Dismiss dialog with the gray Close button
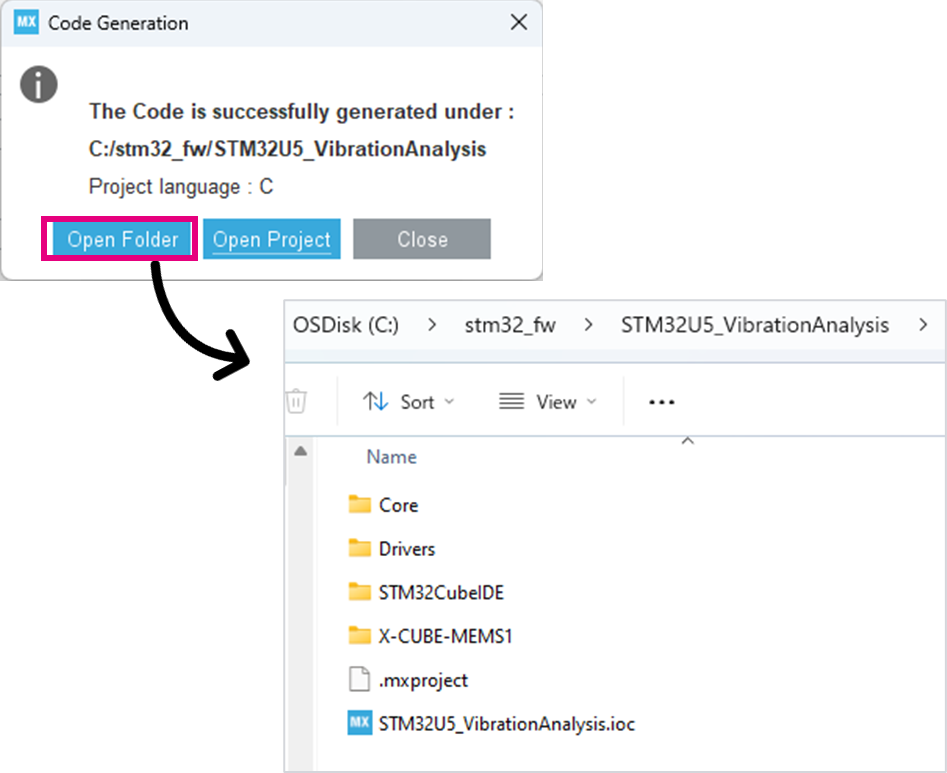This screenshot has height=773, width=947. (422, 239)
